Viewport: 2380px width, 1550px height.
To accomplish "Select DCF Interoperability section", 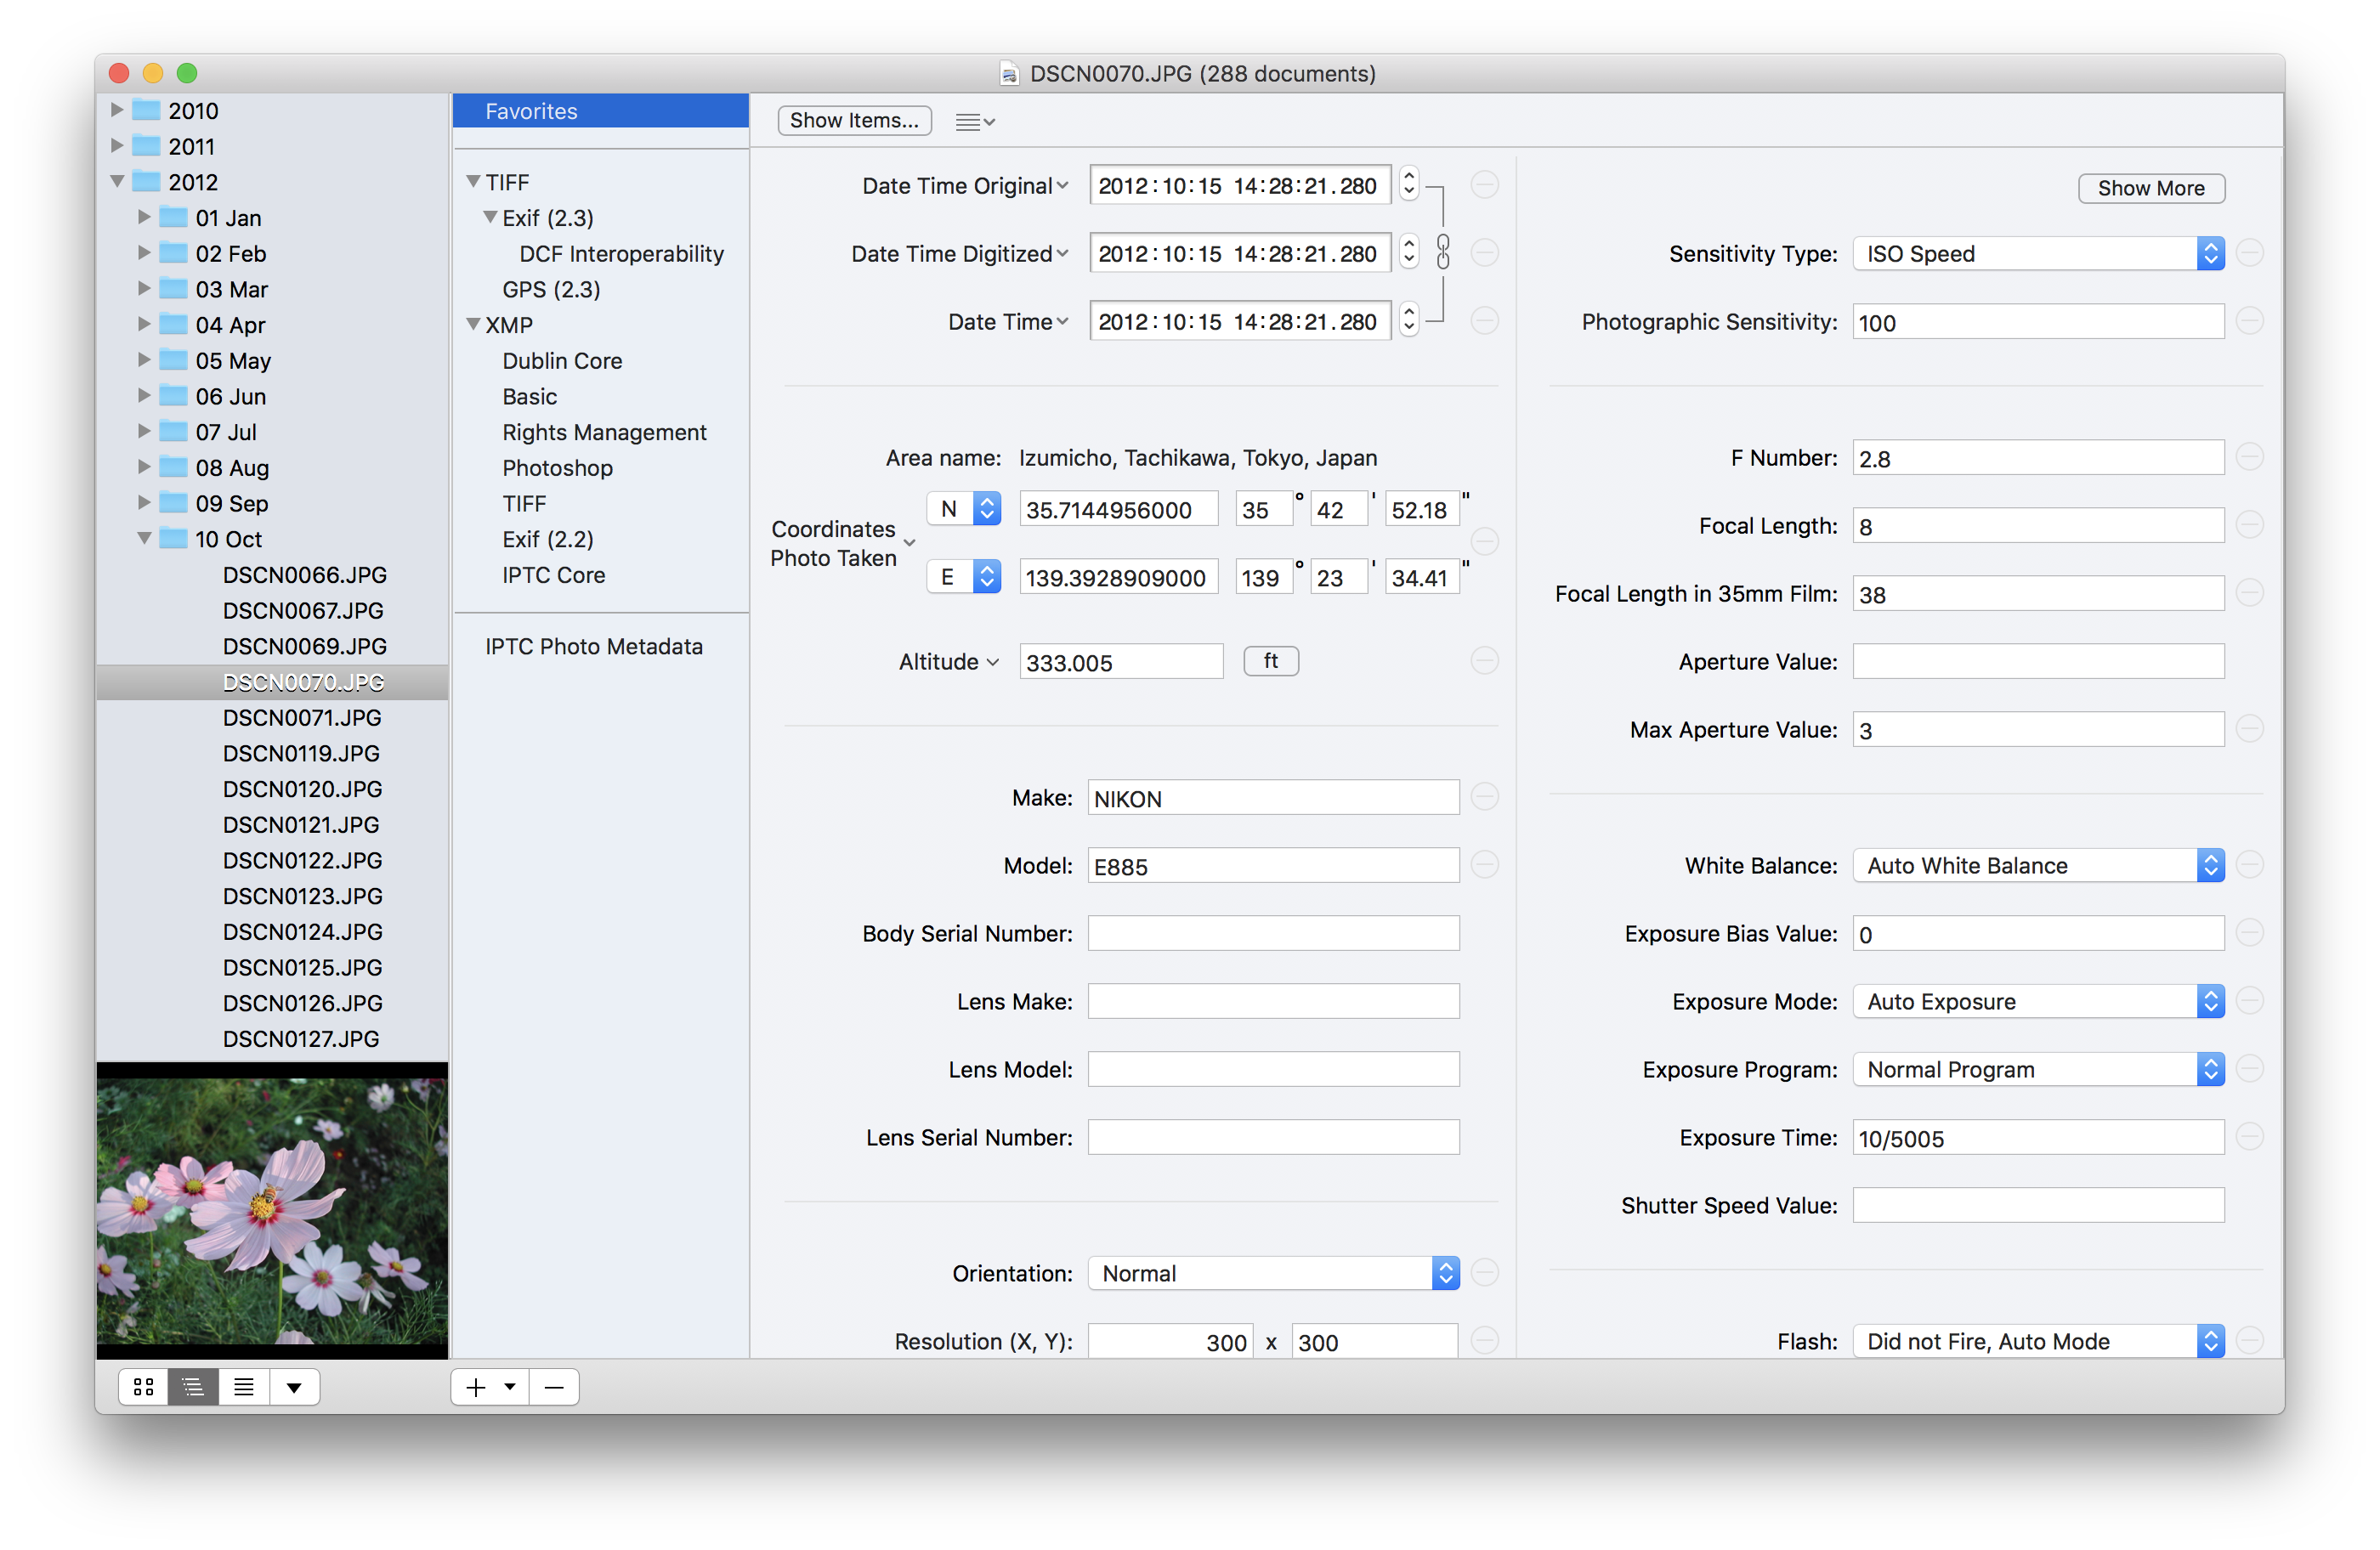I will click(621, 253).
